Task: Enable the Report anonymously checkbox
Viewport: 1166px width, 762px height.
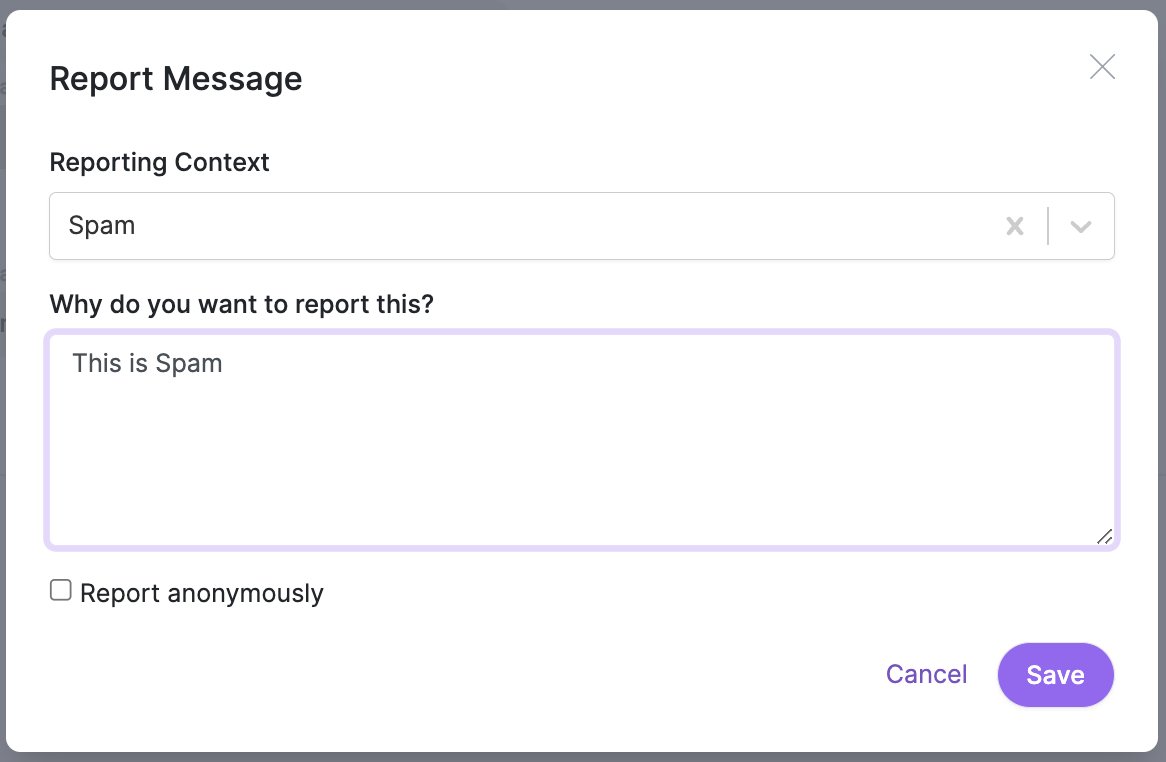Action: pyautogui.click(x=61, y=590)
